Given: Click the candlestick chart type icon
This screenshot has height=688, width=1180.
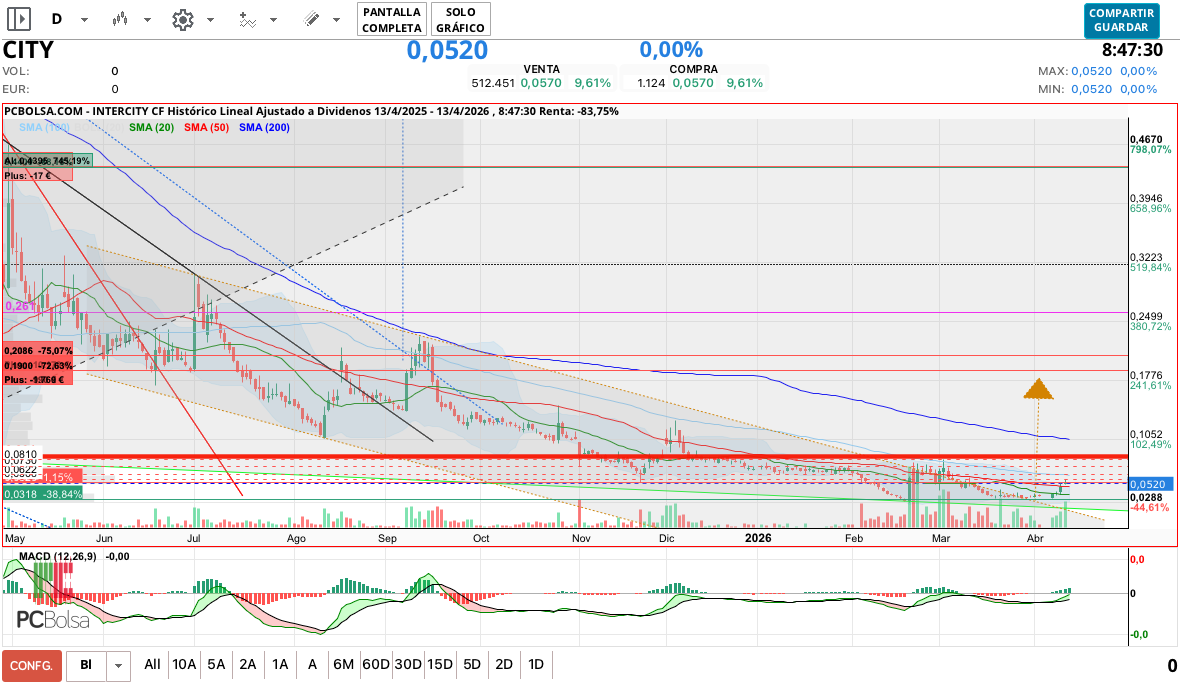Looking at the screenshot, I should tap(120, 19).
